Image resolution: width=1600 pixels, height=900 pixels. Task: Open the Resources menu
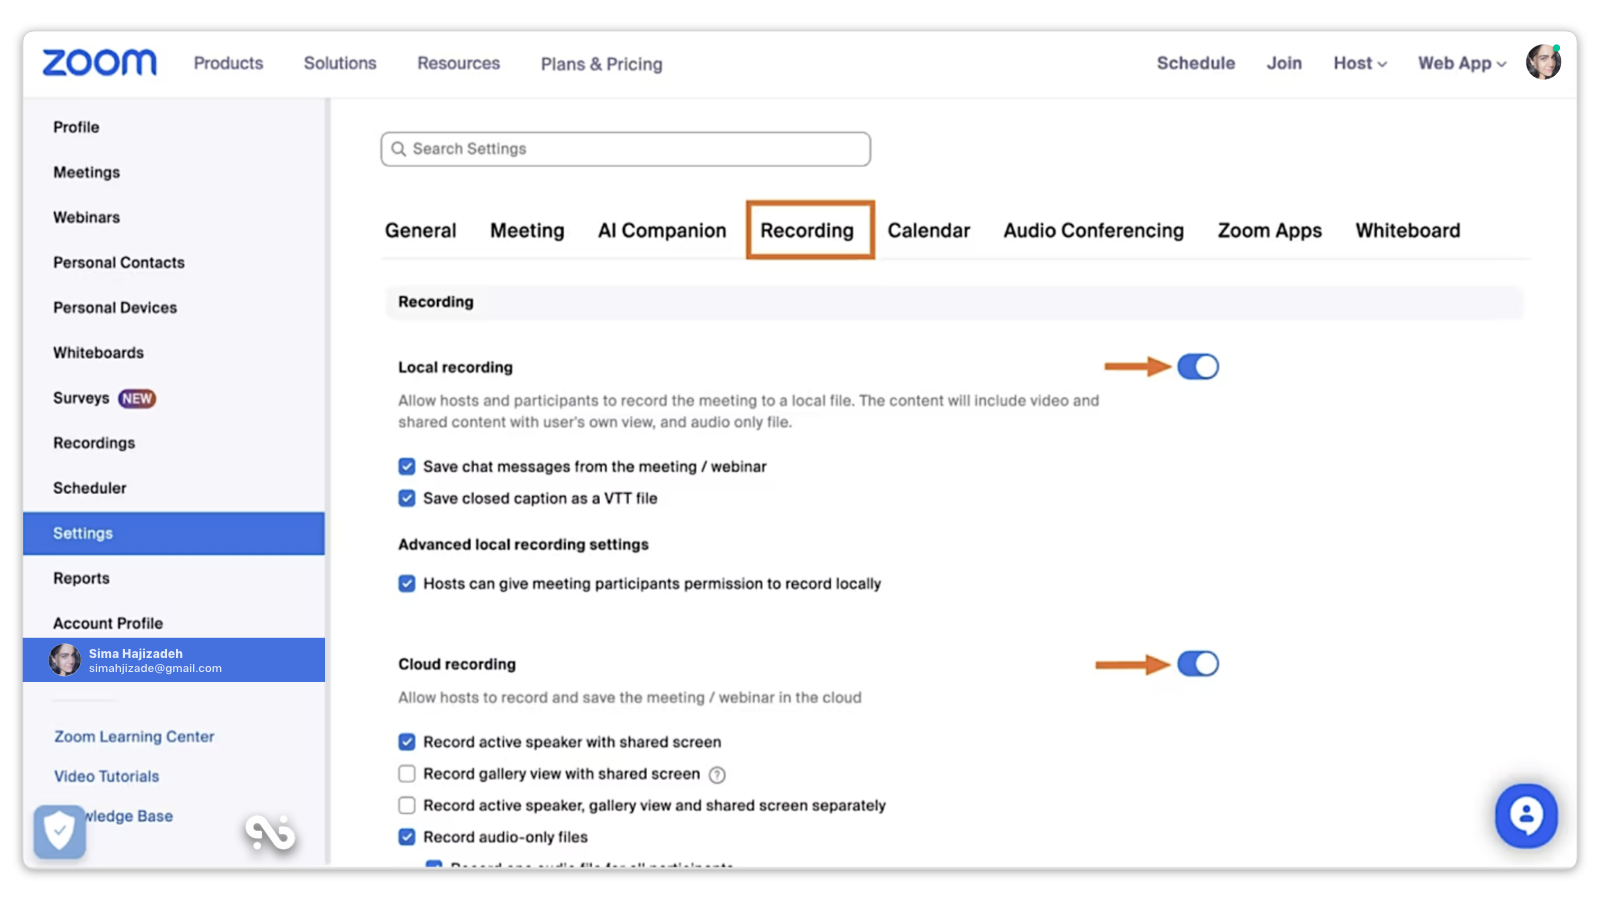coord(458,63)
